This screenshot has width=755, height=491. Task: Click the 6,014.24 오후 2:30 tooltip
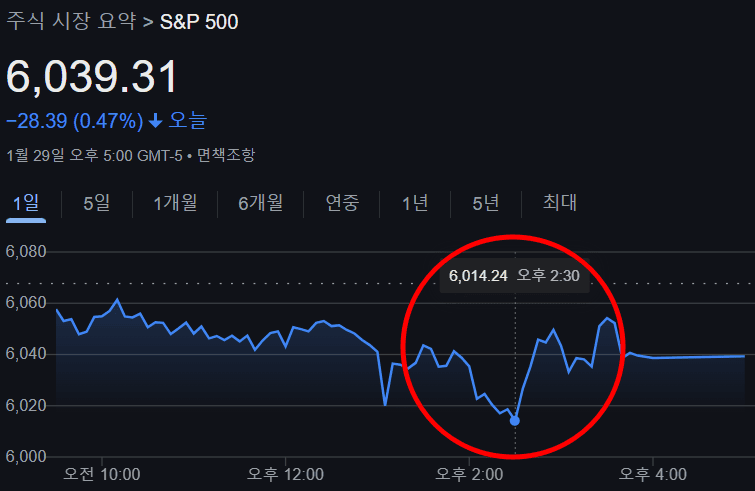click(514, 276)
